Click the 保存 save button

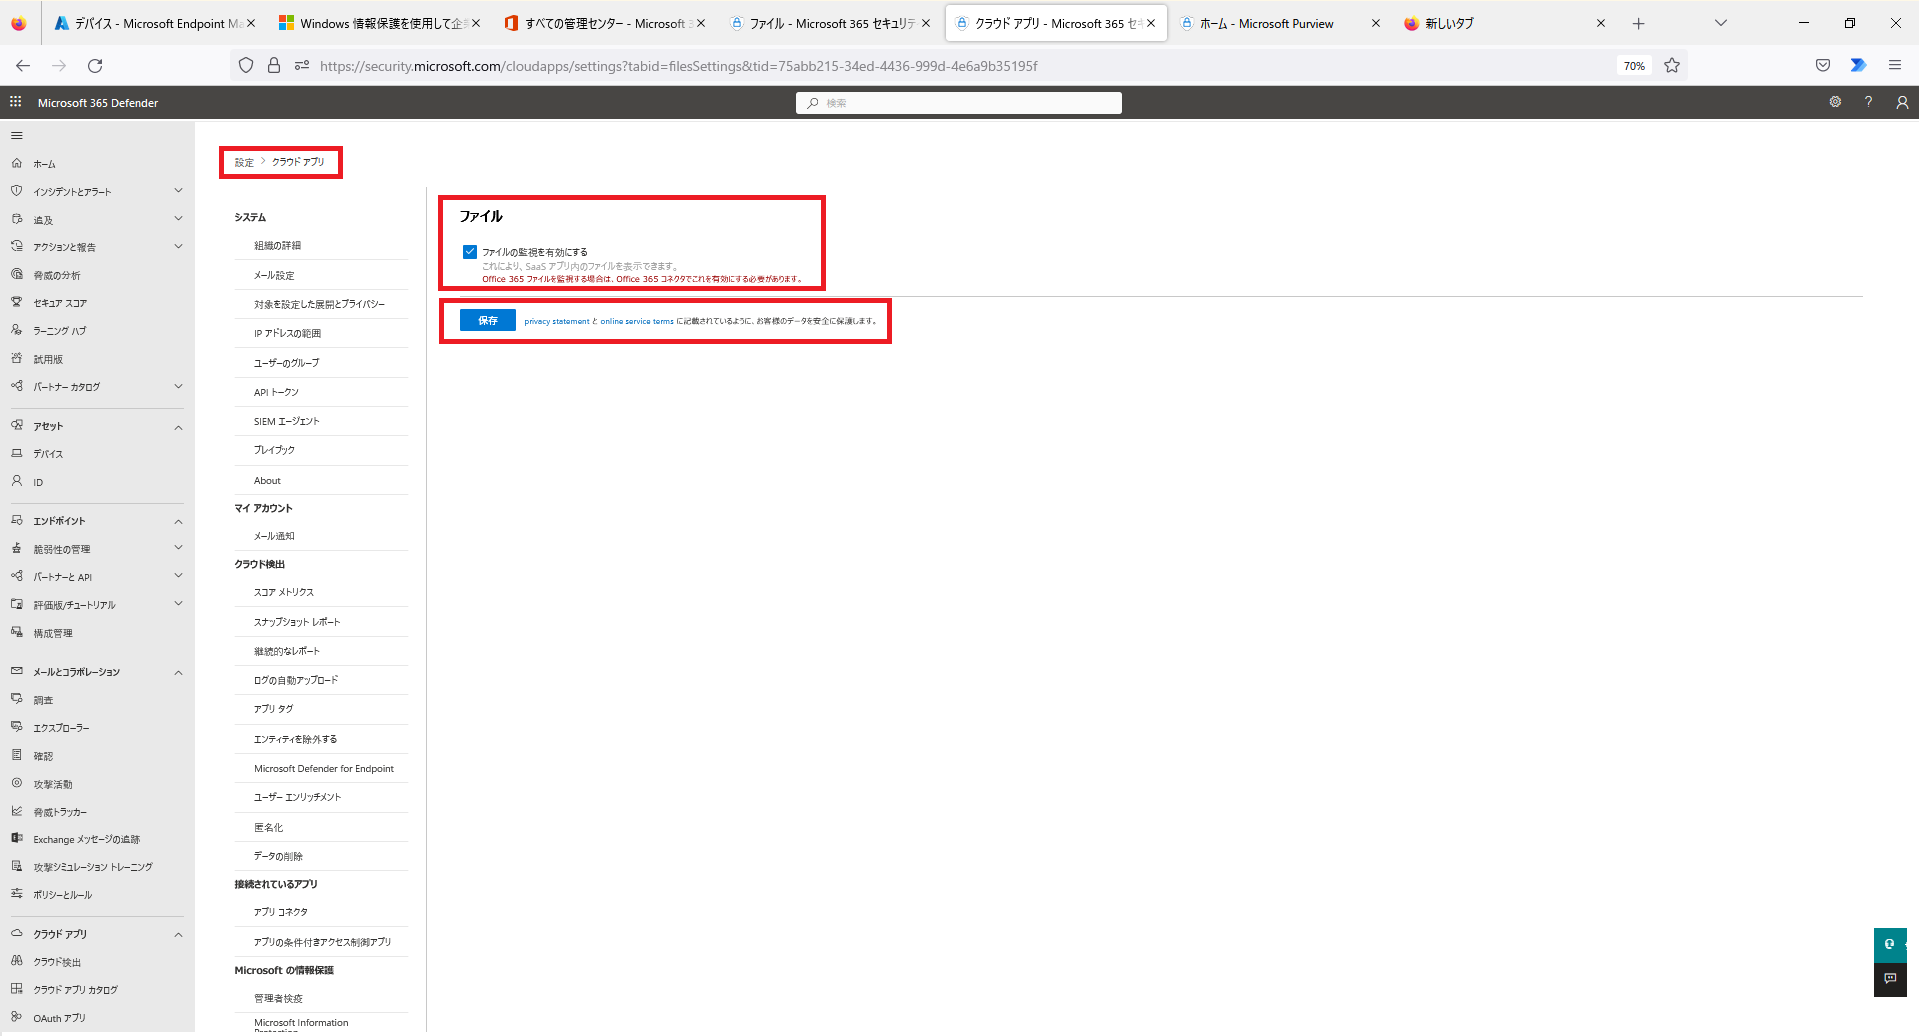[x=488, y=320]
